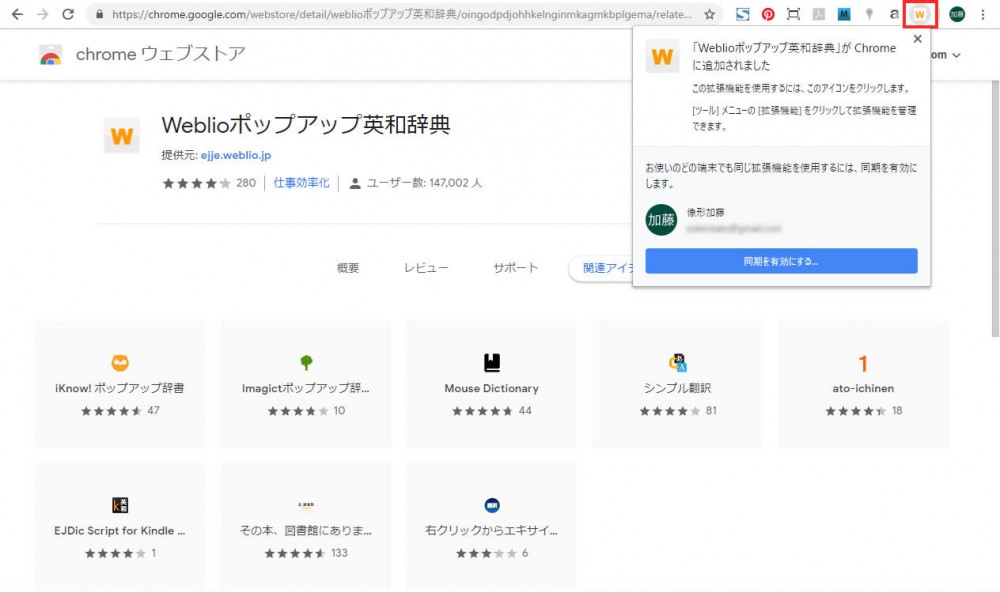Switch to the レビュー tab
Image resolution: width=1000 pixels, height=593 pixels.
(x=425, y=268)
